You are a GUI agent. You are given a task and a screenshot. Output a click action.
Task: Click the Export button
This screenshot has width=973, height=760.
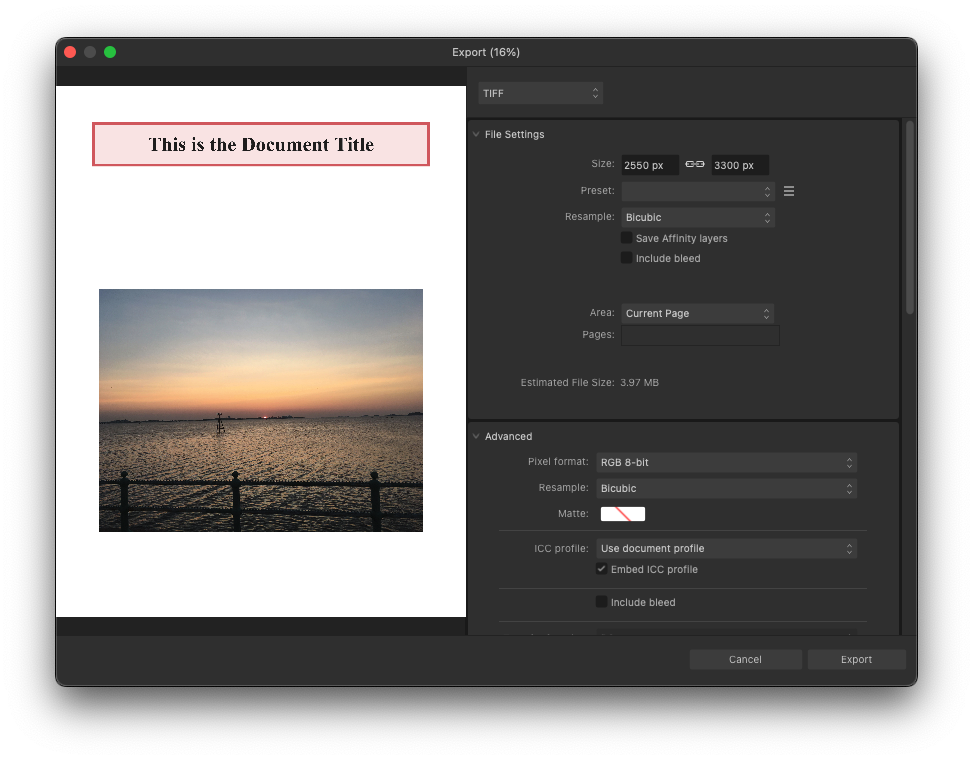tap(856, 659)
